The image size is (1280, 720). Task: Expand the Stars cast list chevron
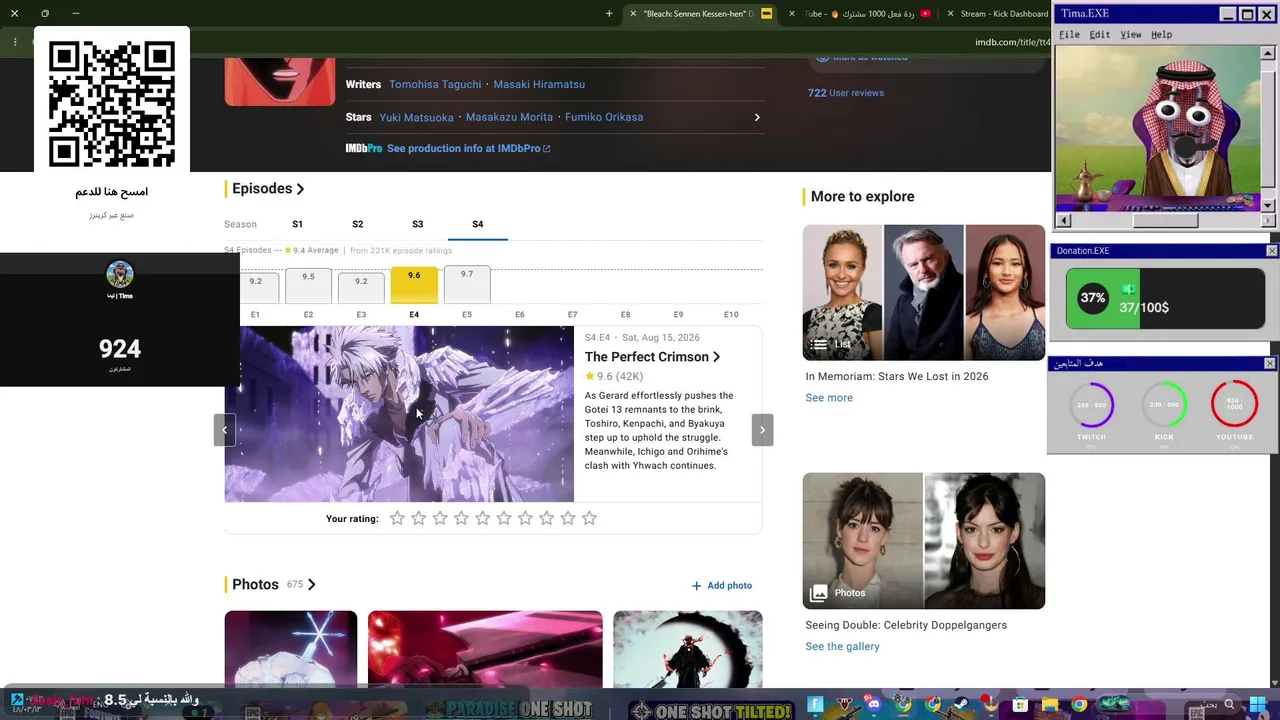[757, 118]
